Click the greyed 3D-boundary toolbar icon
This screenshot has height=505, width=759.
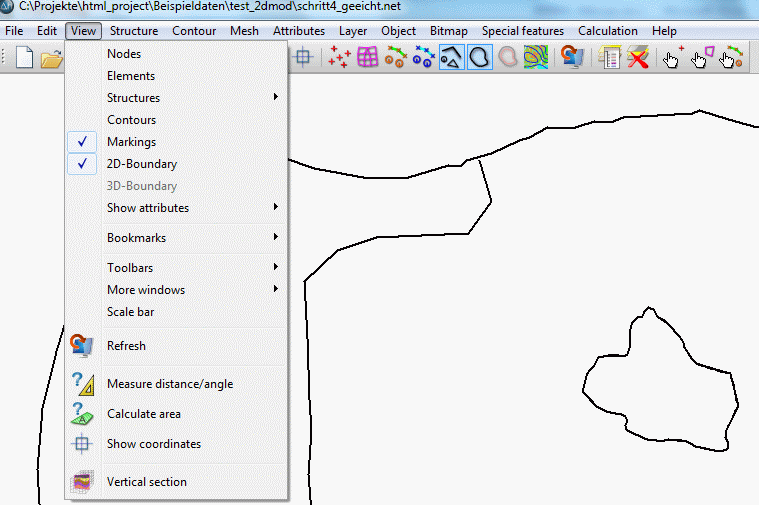point(508,57)
